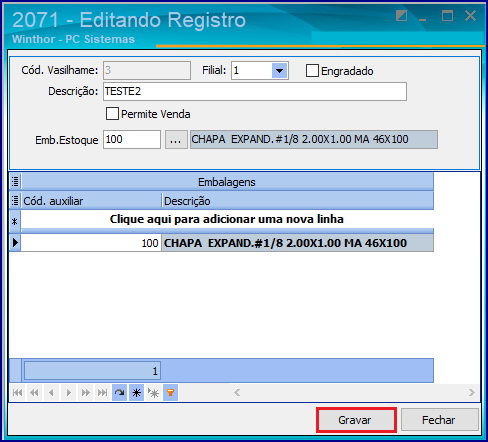
Task: Click the new row asterisk indicator
Action: [15, 221]
